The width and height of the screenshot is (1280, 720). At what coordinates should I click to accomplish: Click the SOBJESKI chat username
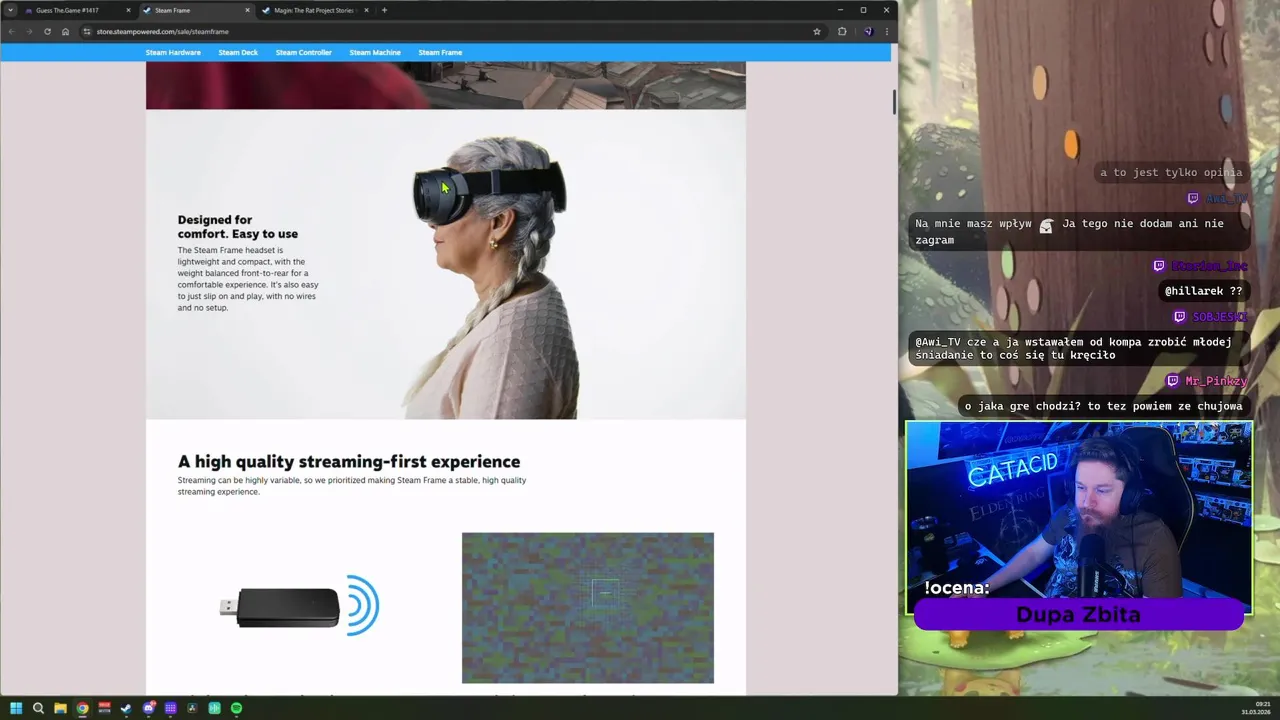click(1220, 317)
